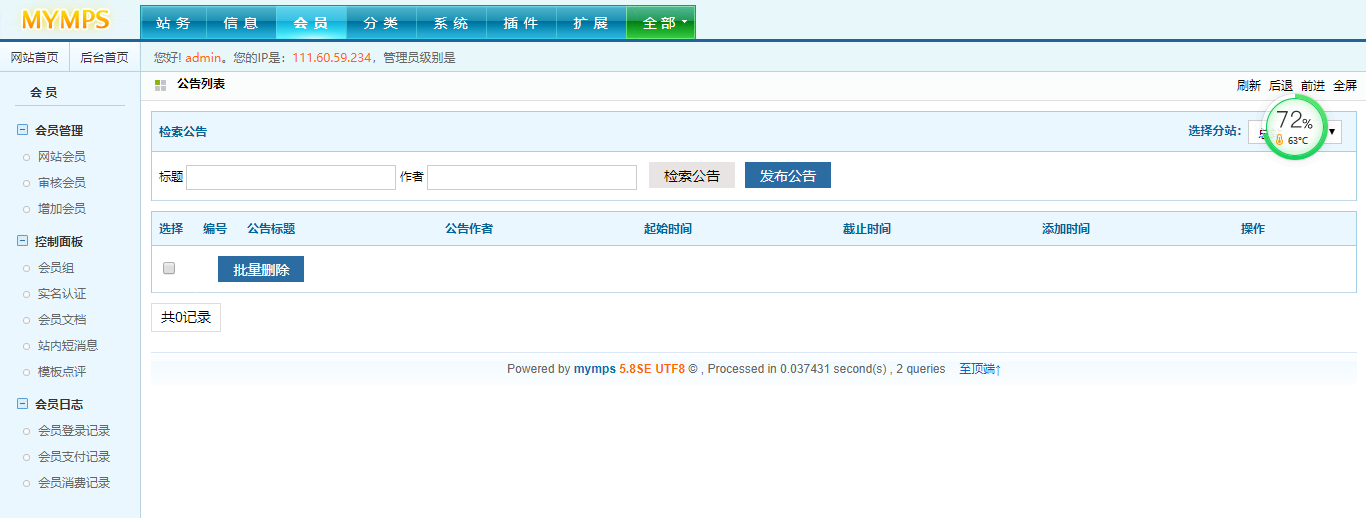Open 会员消费记录 in sidebar
The image size is (1366, 518).
click(x=74, y=483)
